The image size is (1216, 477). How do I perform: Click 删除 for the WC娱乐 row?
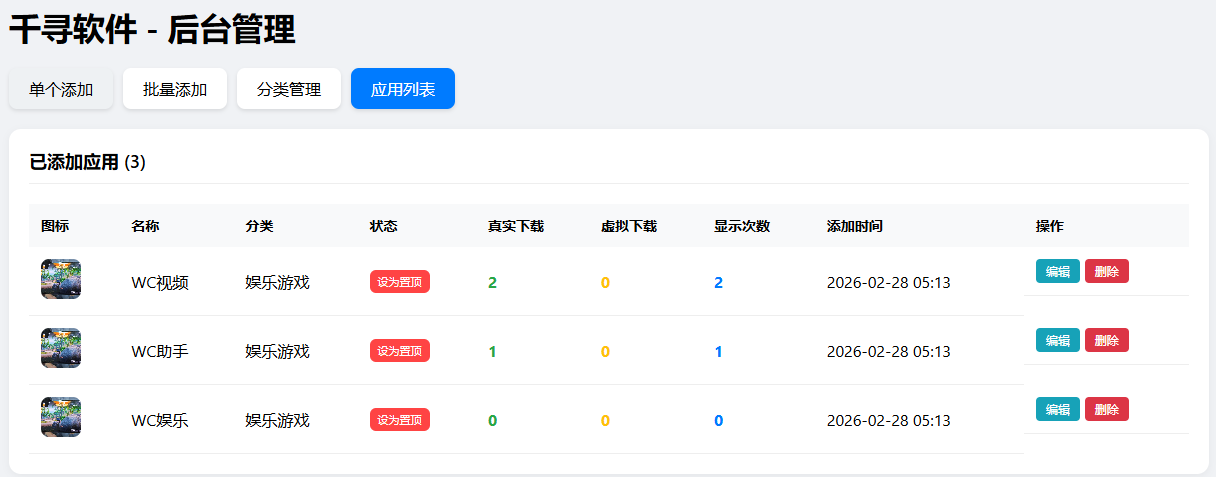point(1107,409)
